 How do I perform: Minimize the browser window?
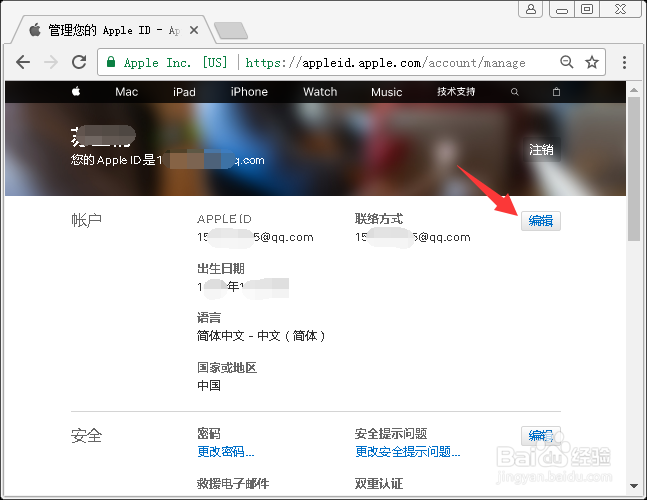tap(562, 9)
